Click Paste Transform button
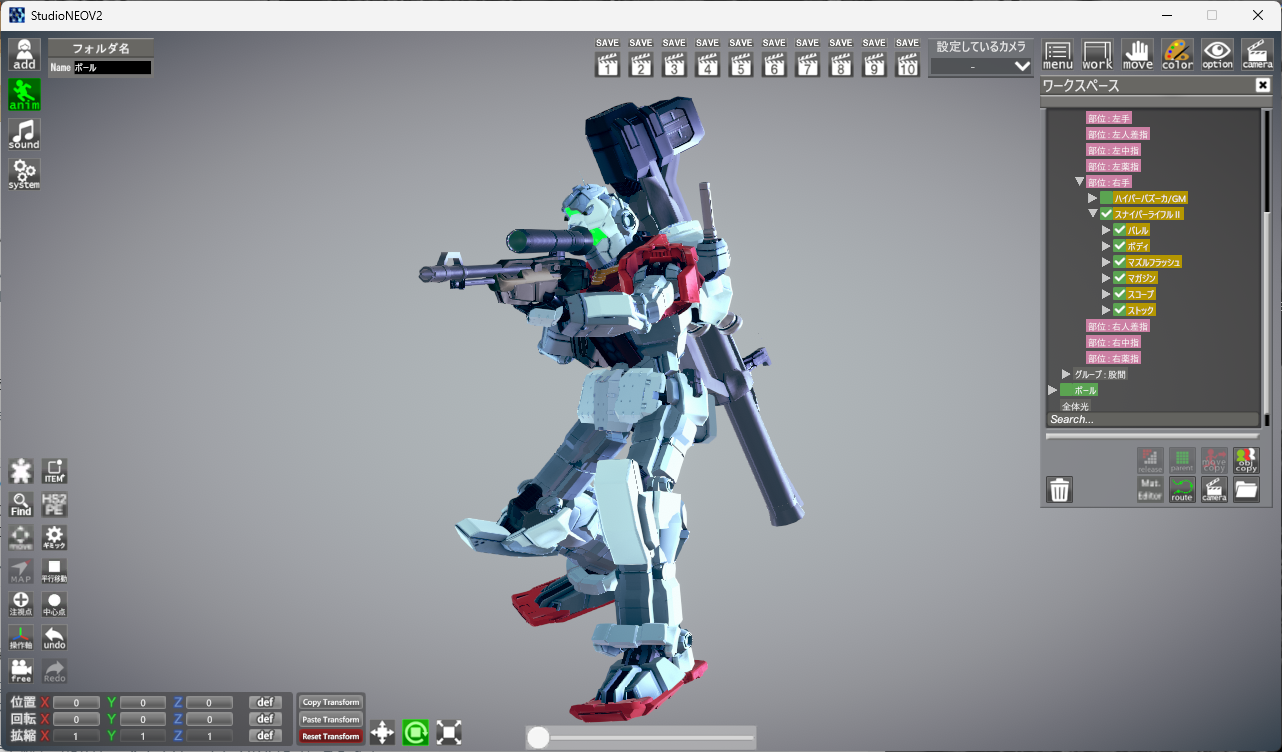The image size is (1282, 752). pos(331,719)
